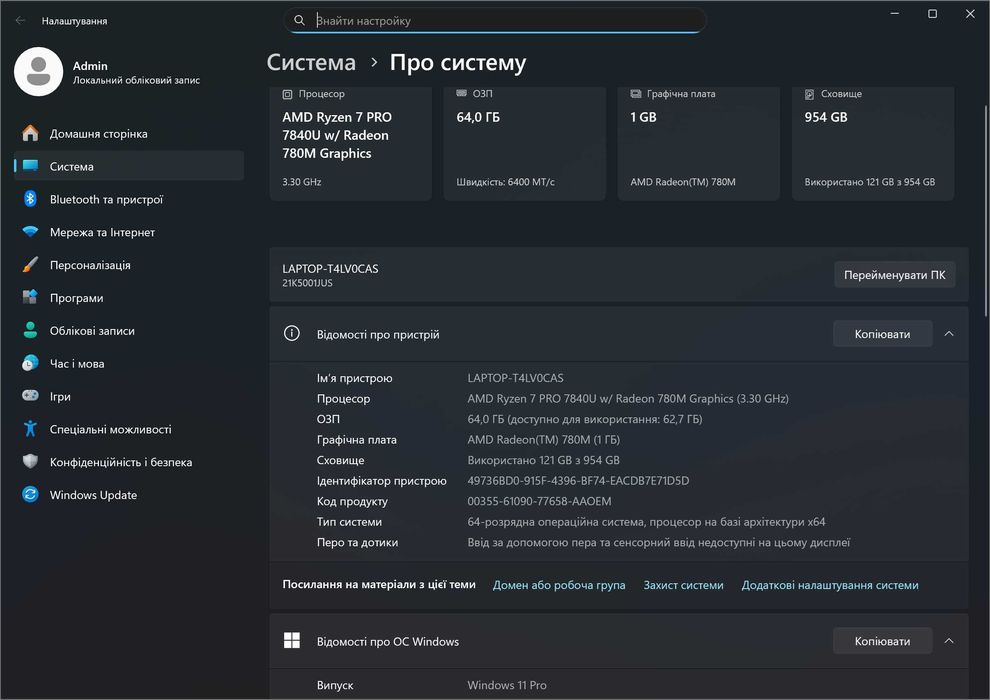Copy Windows info with lower Копіювати button

point(882,641)
